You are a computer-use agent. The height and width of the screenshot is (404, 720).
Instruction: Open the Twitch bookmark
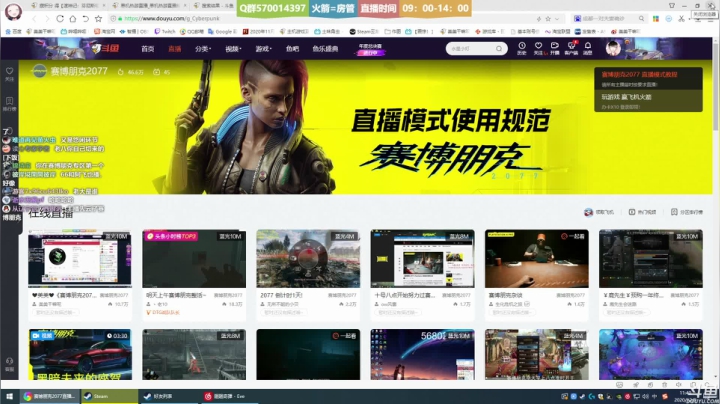[165, 32]
